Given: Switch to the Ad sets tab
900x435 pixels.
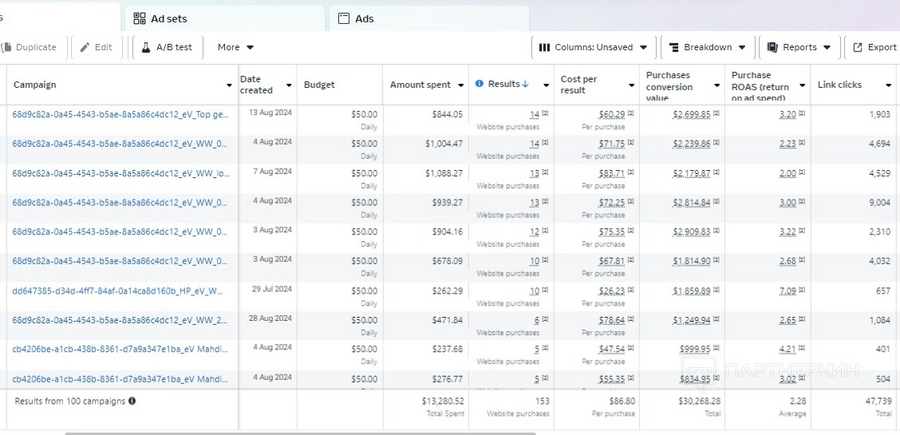Looking at the screenshot, I should point(224,18).
